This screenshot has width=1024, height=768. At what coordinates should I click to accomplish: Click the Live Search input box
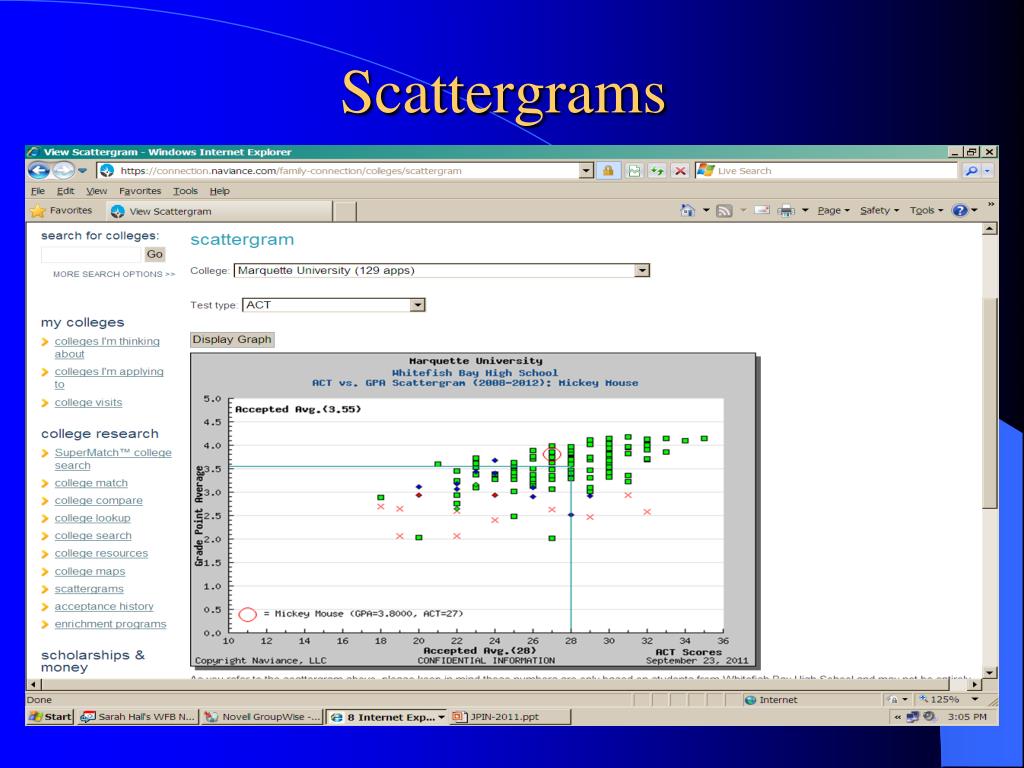(826, 171)
